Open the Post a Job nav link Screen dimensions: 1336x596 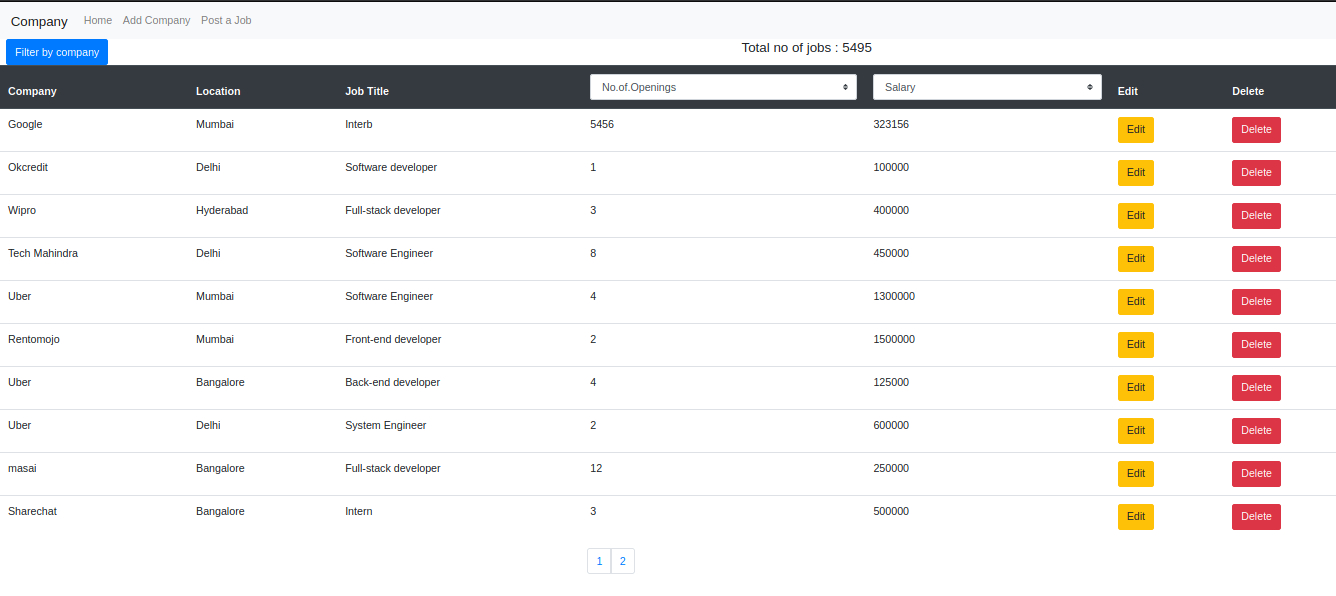[226, 20]
